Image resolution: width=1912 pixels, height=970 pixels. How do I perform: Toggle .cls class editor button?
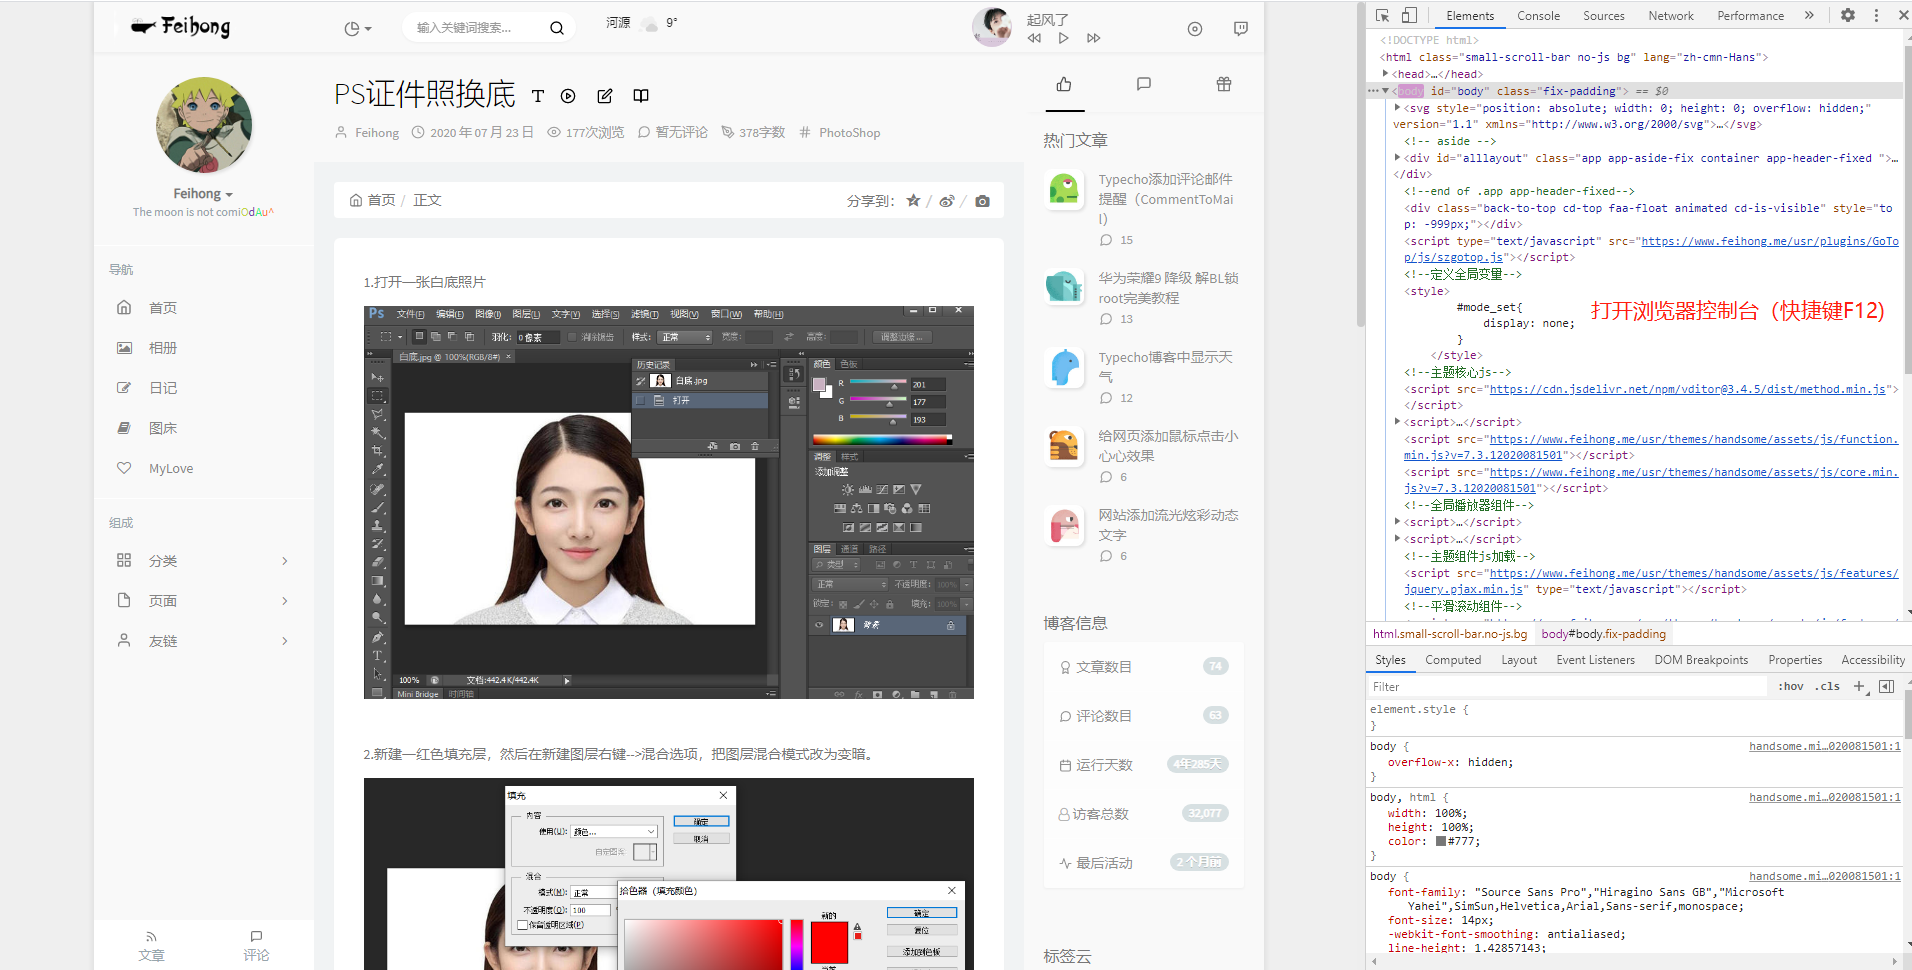pyautogui.click(x=1829, y=686)
